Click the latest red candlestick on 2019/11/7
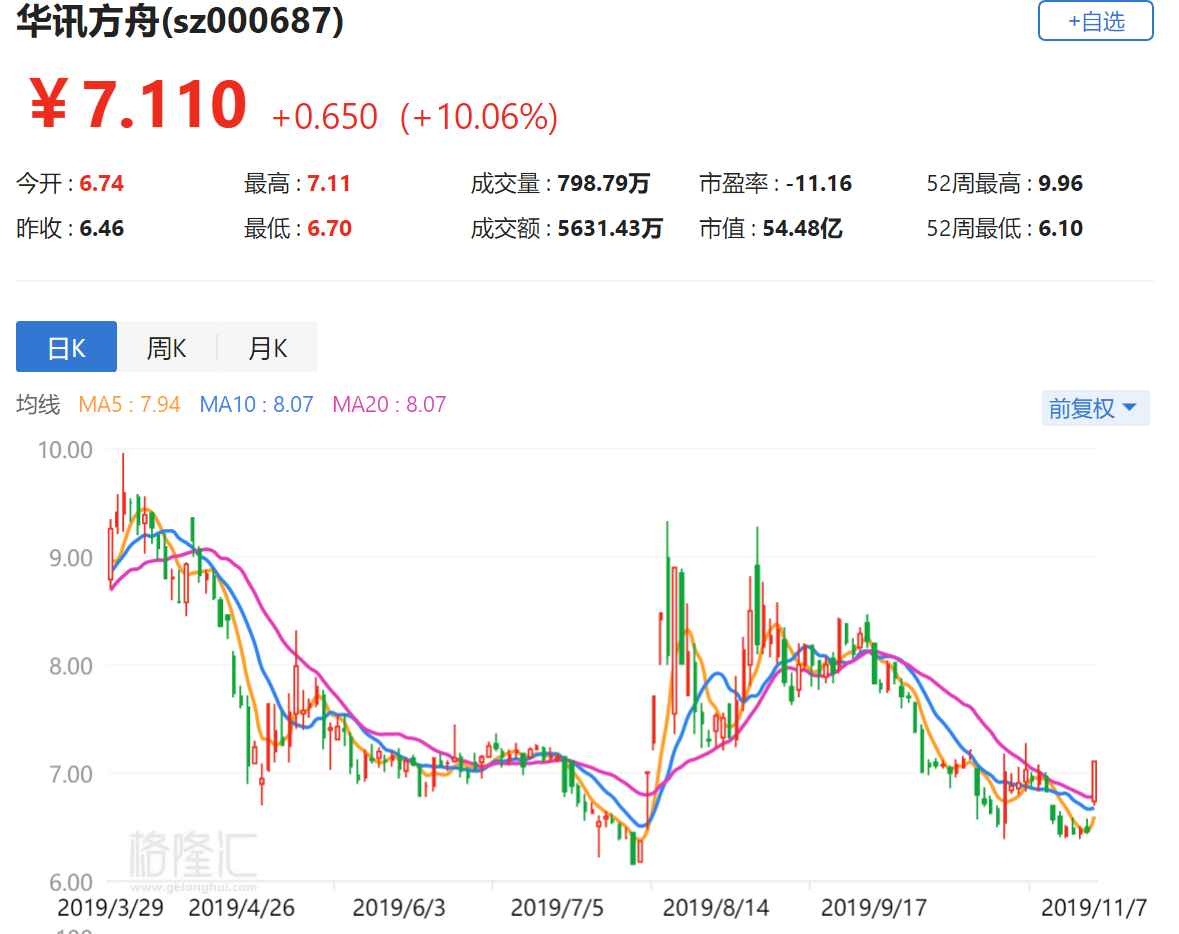This screenshot has height=934, width=1179. 1094,782
